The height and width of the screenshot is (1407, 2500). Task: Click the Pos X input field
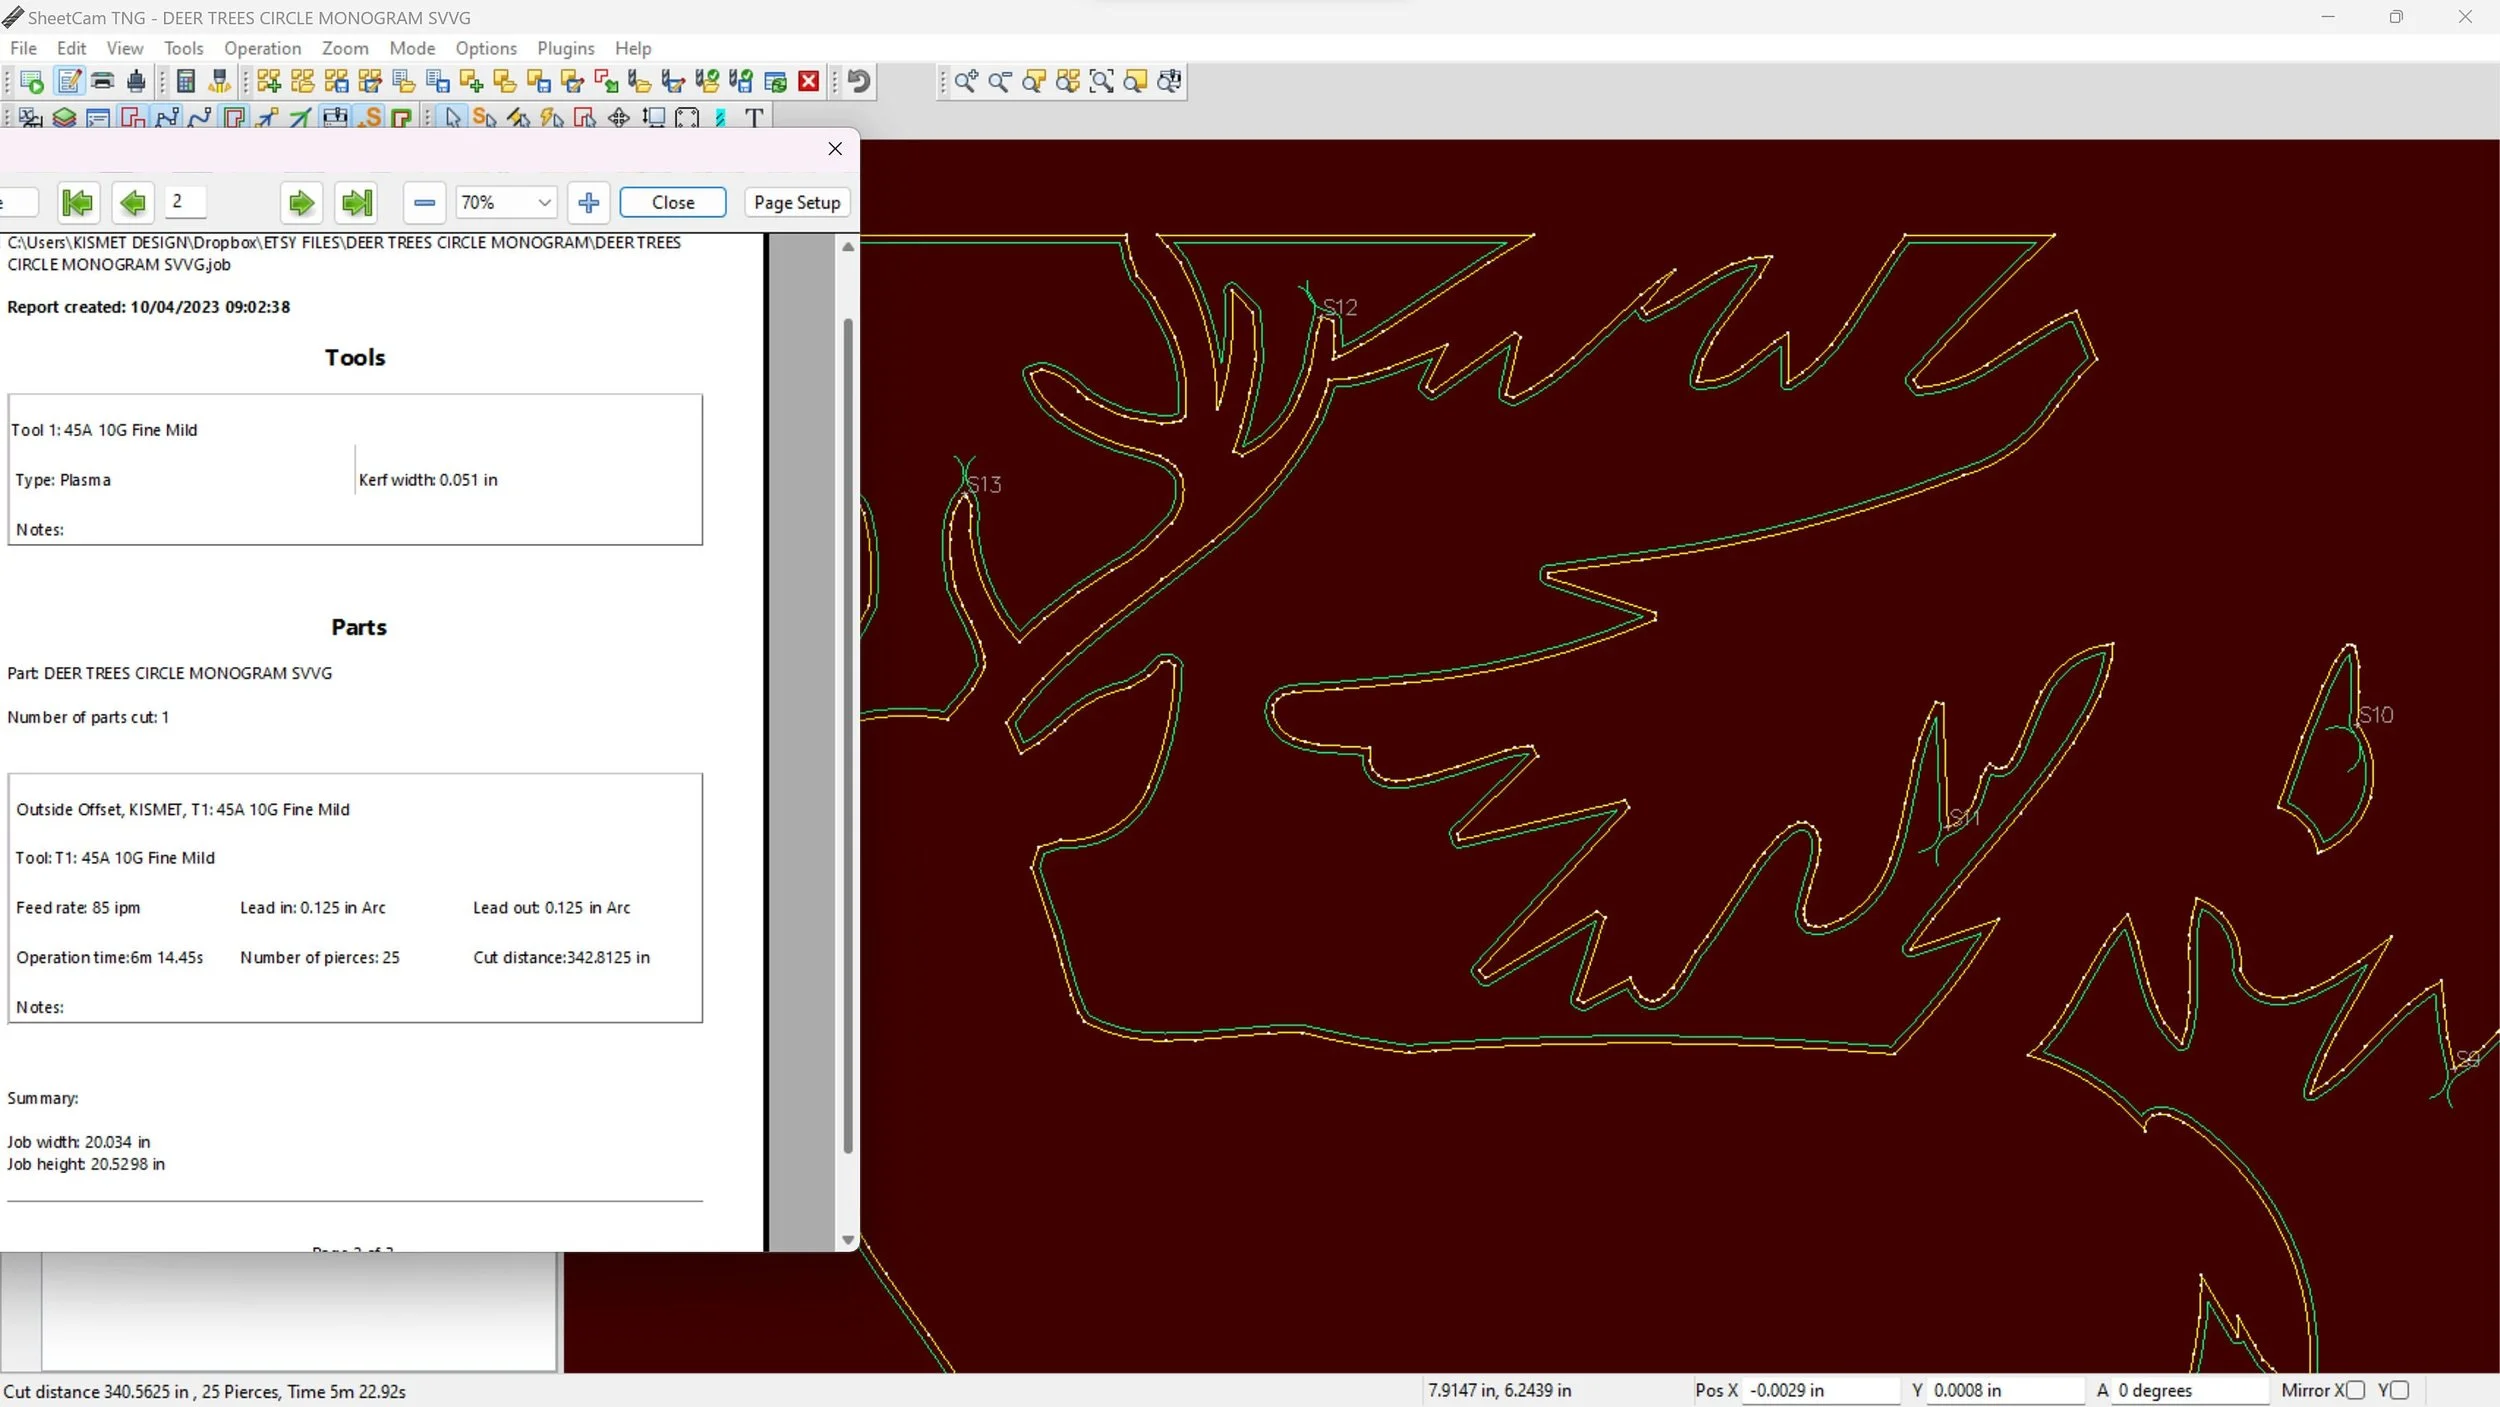[1820, 1390]
